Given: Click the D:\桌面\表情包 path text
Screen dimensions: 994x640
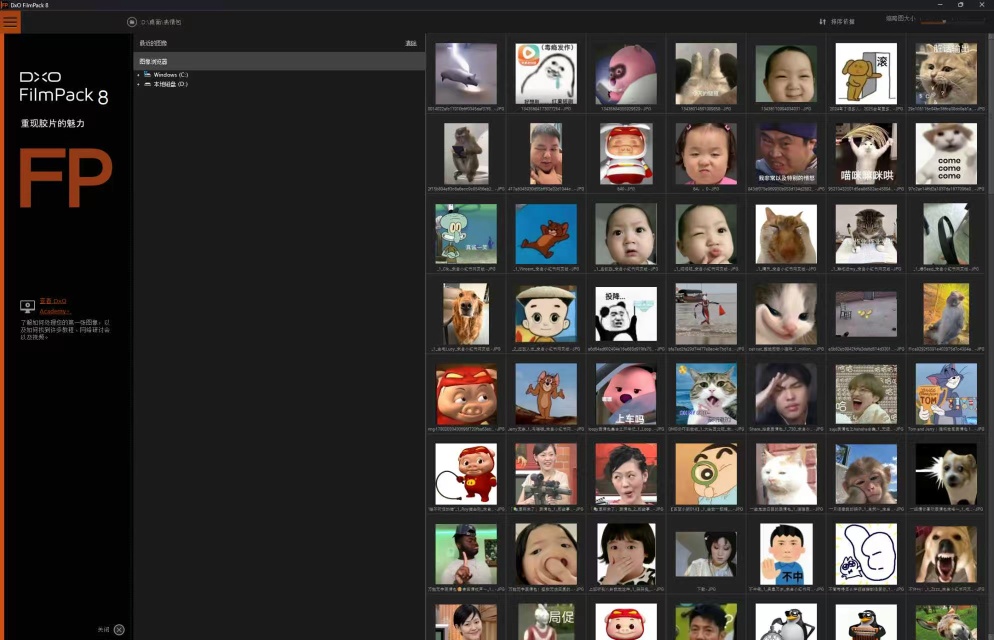Looking at the screenshot, I should 161,22.
